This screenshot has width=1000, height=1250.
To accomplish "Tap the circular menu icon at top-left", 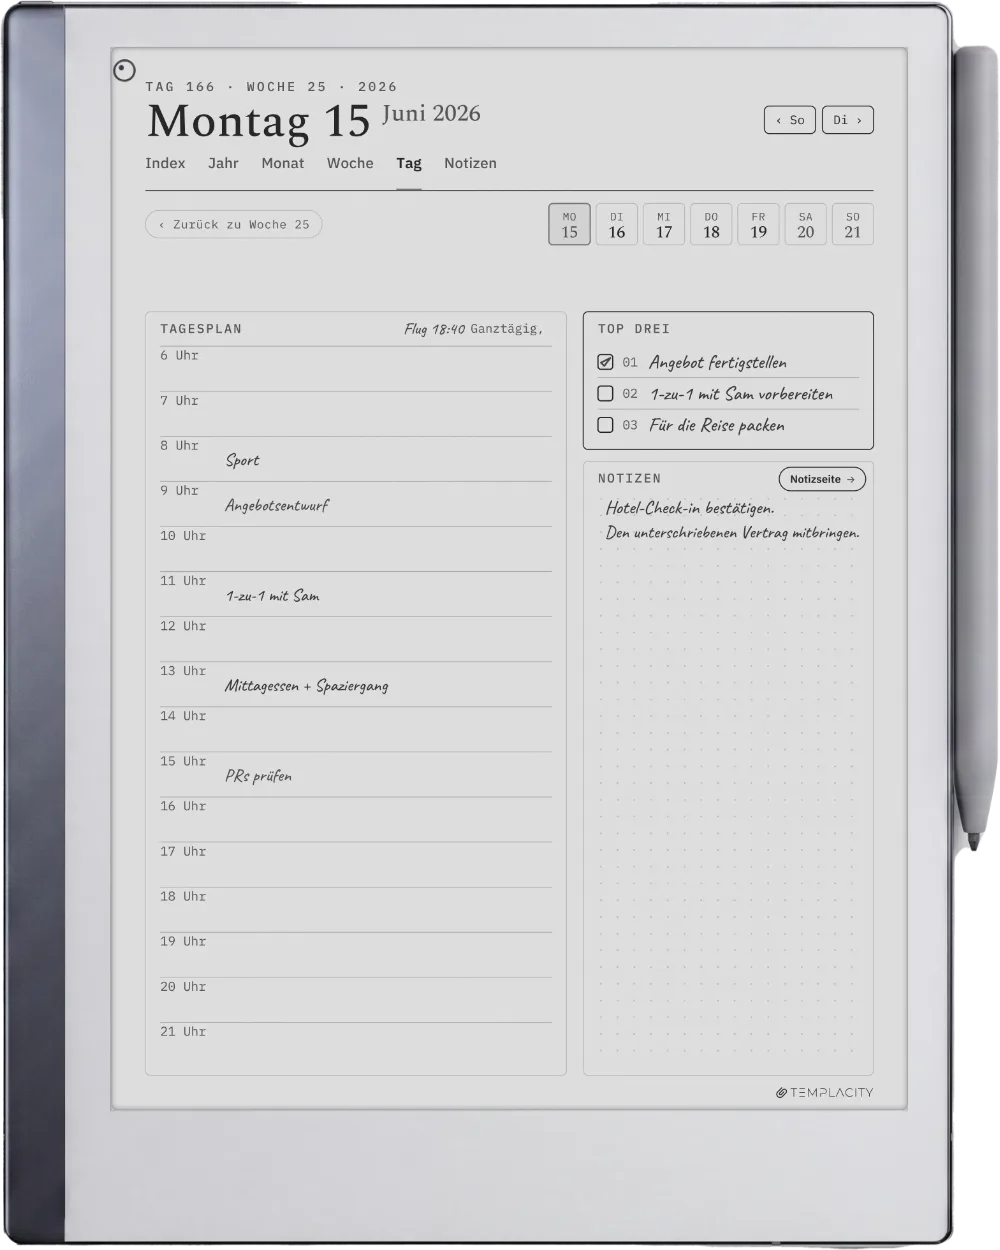I will 124,70.
